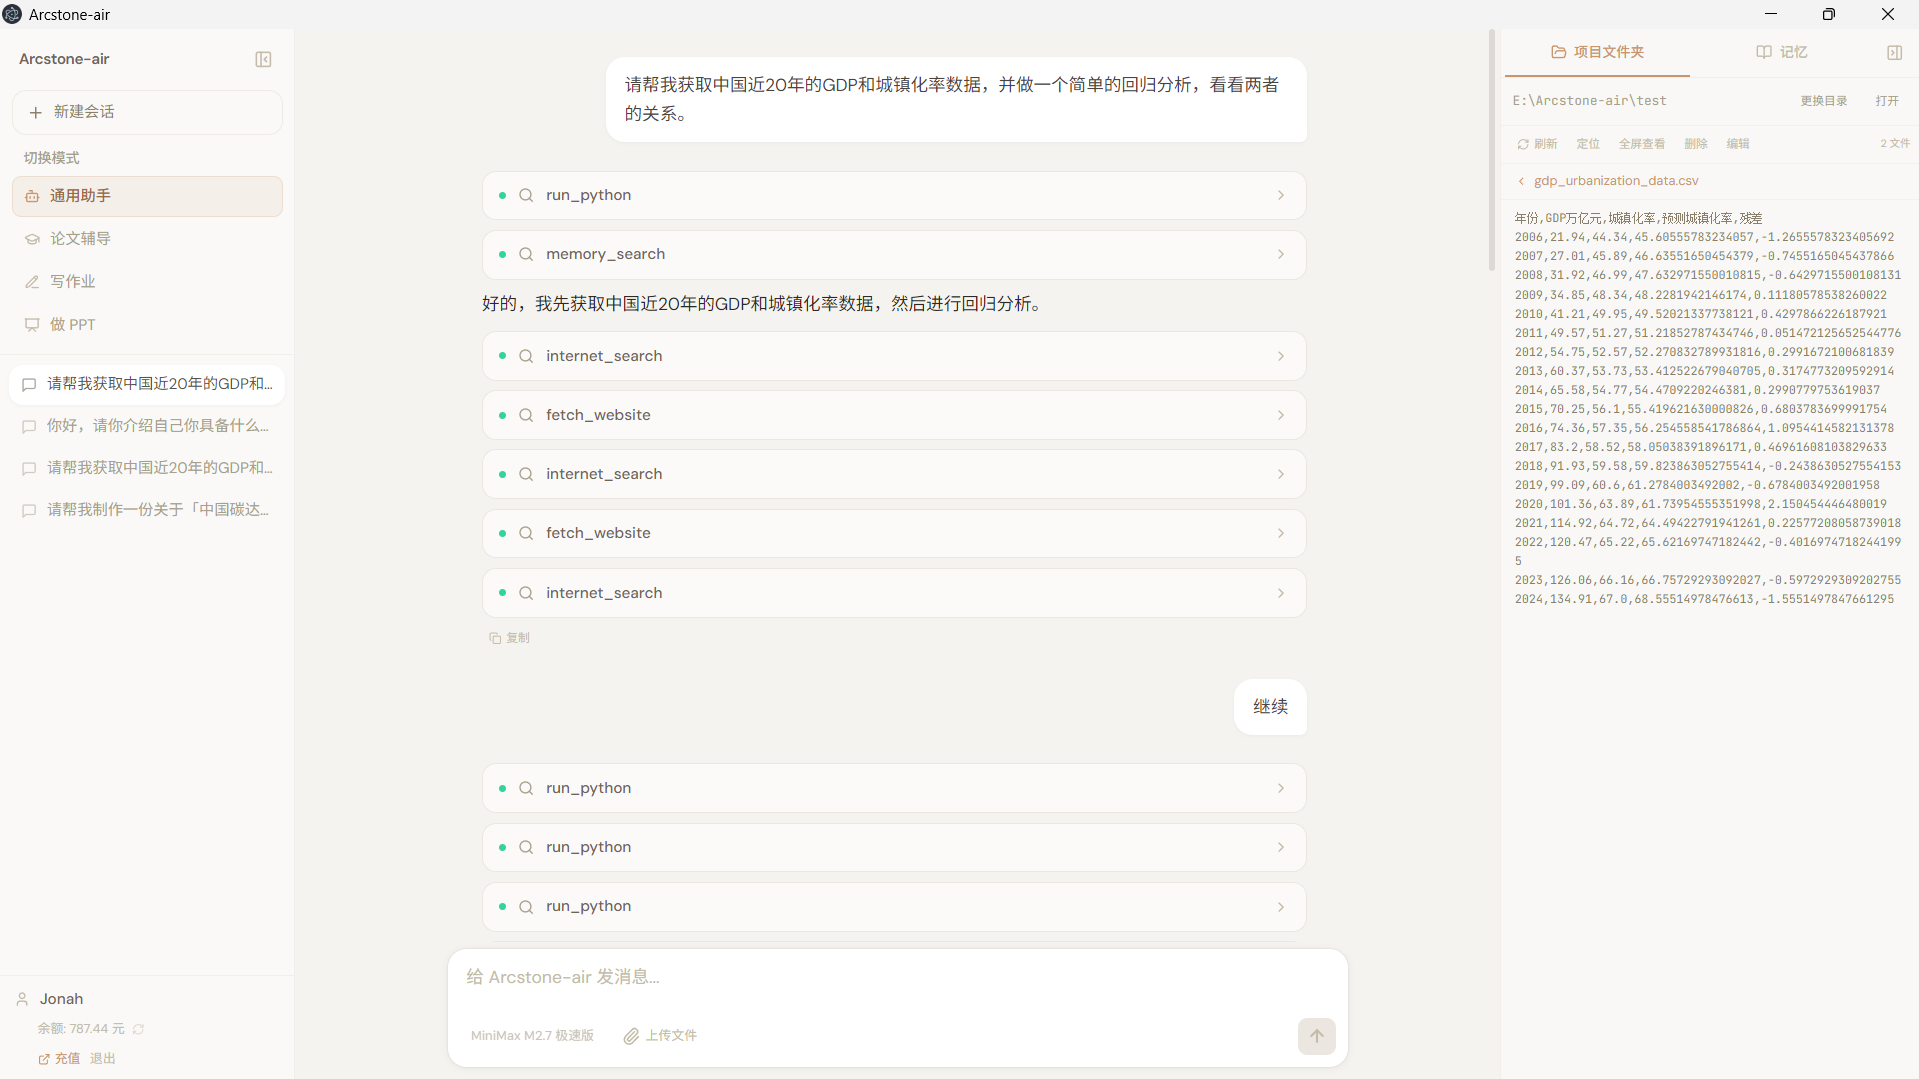Click the 继续 button to continue
The height and width of the screenshot is (1079, 1919).
pos(1270,707)
